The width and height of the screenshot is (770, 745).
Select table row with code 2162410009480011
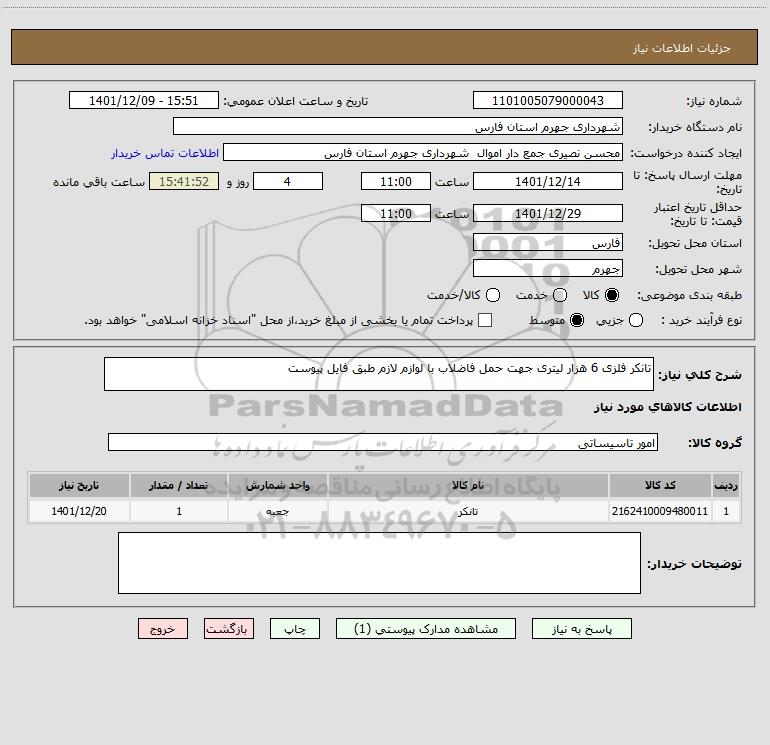385,511
